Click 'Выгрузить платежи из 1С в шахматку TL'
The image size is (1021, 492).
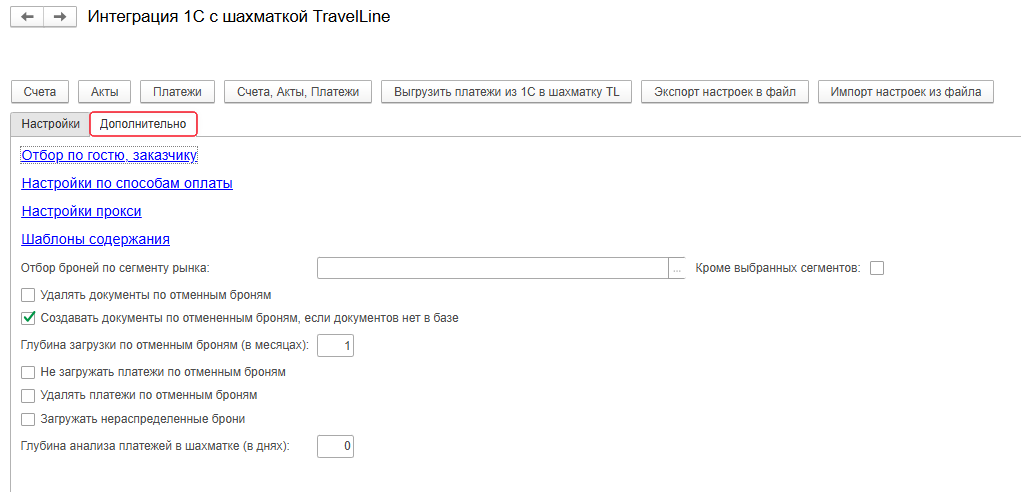pyautogui.click(x=506, y=92)
